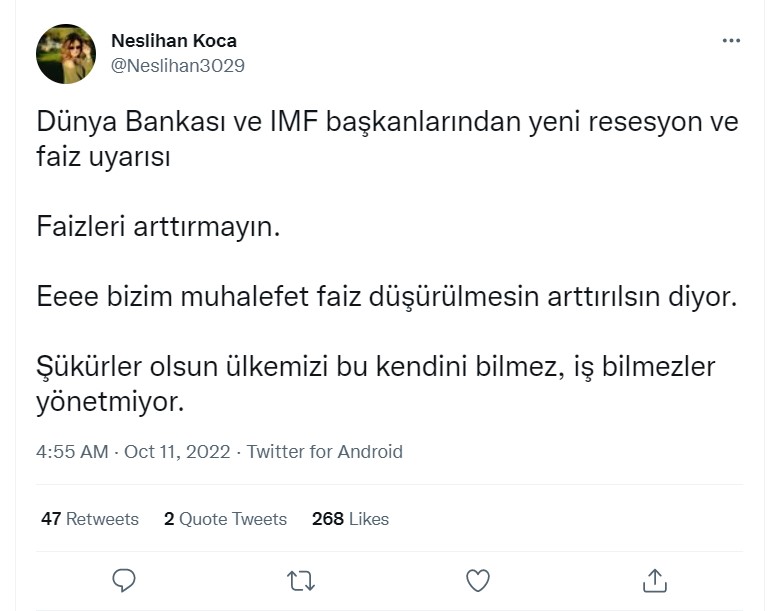This screenshot has height=611, width=775.
Task: View the 2 Quote Tweets
Action: (x=225, y=519)
